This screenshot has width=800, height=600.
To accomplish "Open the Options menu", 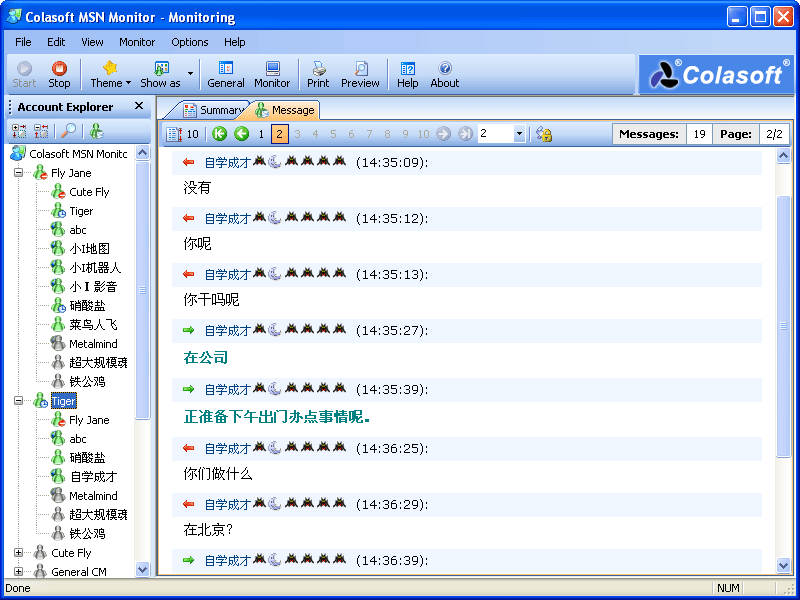I will click(x=189, y=42).
